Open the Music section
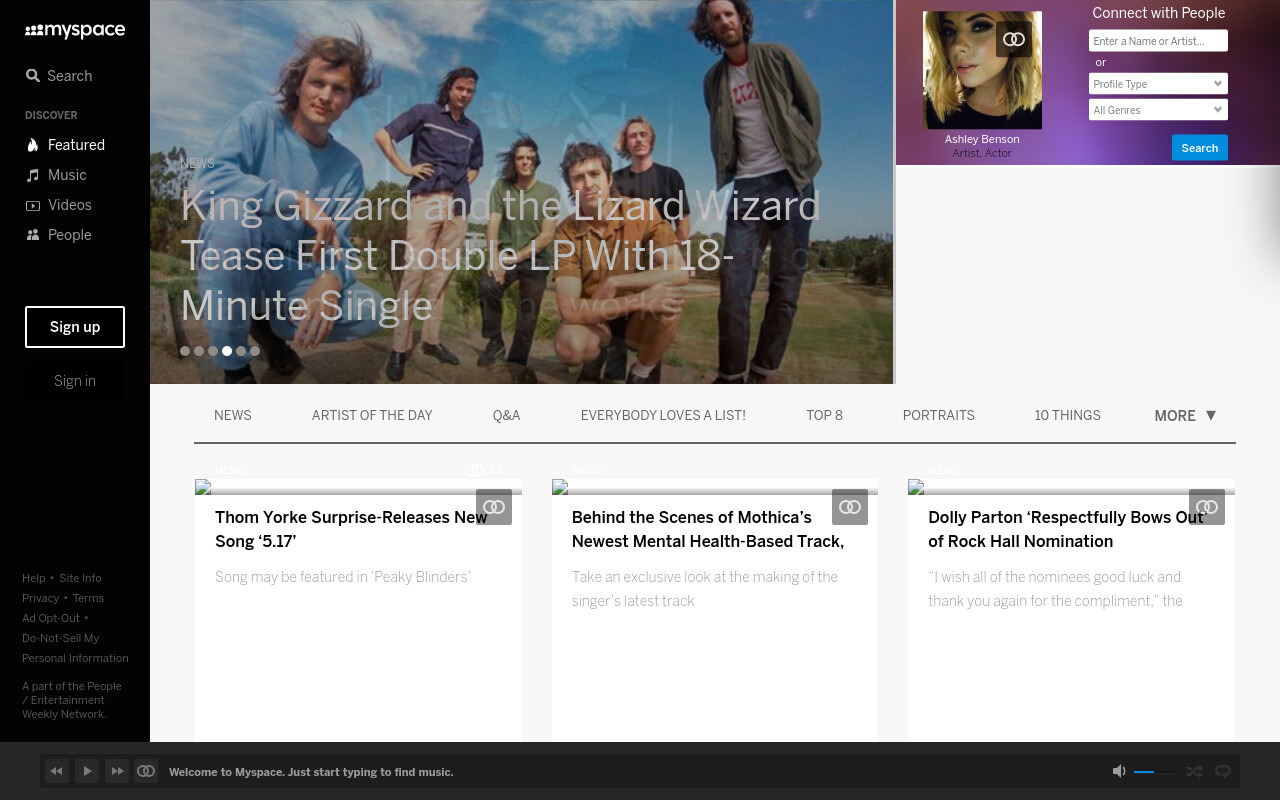The width and height of the screenshot is (1280, 800). pyautogui.click(x=56, y=175)
